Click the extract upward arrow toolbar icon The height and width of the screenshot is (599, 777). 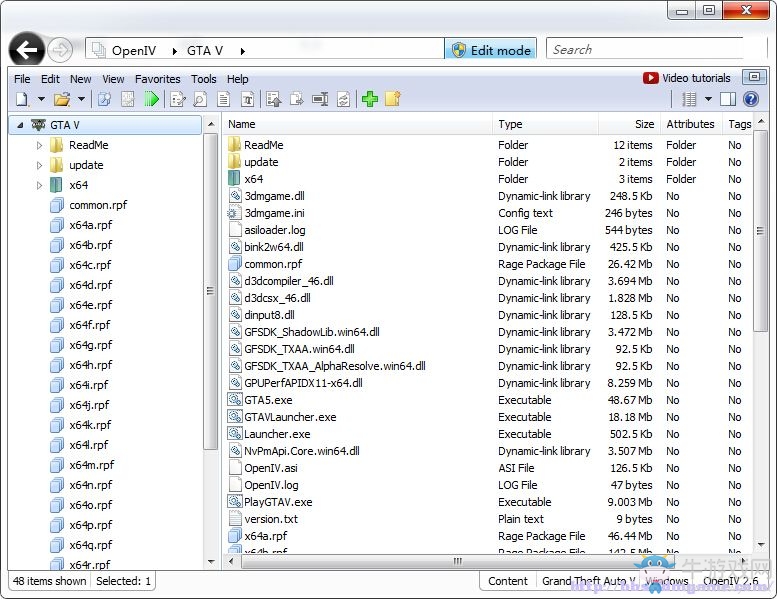point(274,100)
